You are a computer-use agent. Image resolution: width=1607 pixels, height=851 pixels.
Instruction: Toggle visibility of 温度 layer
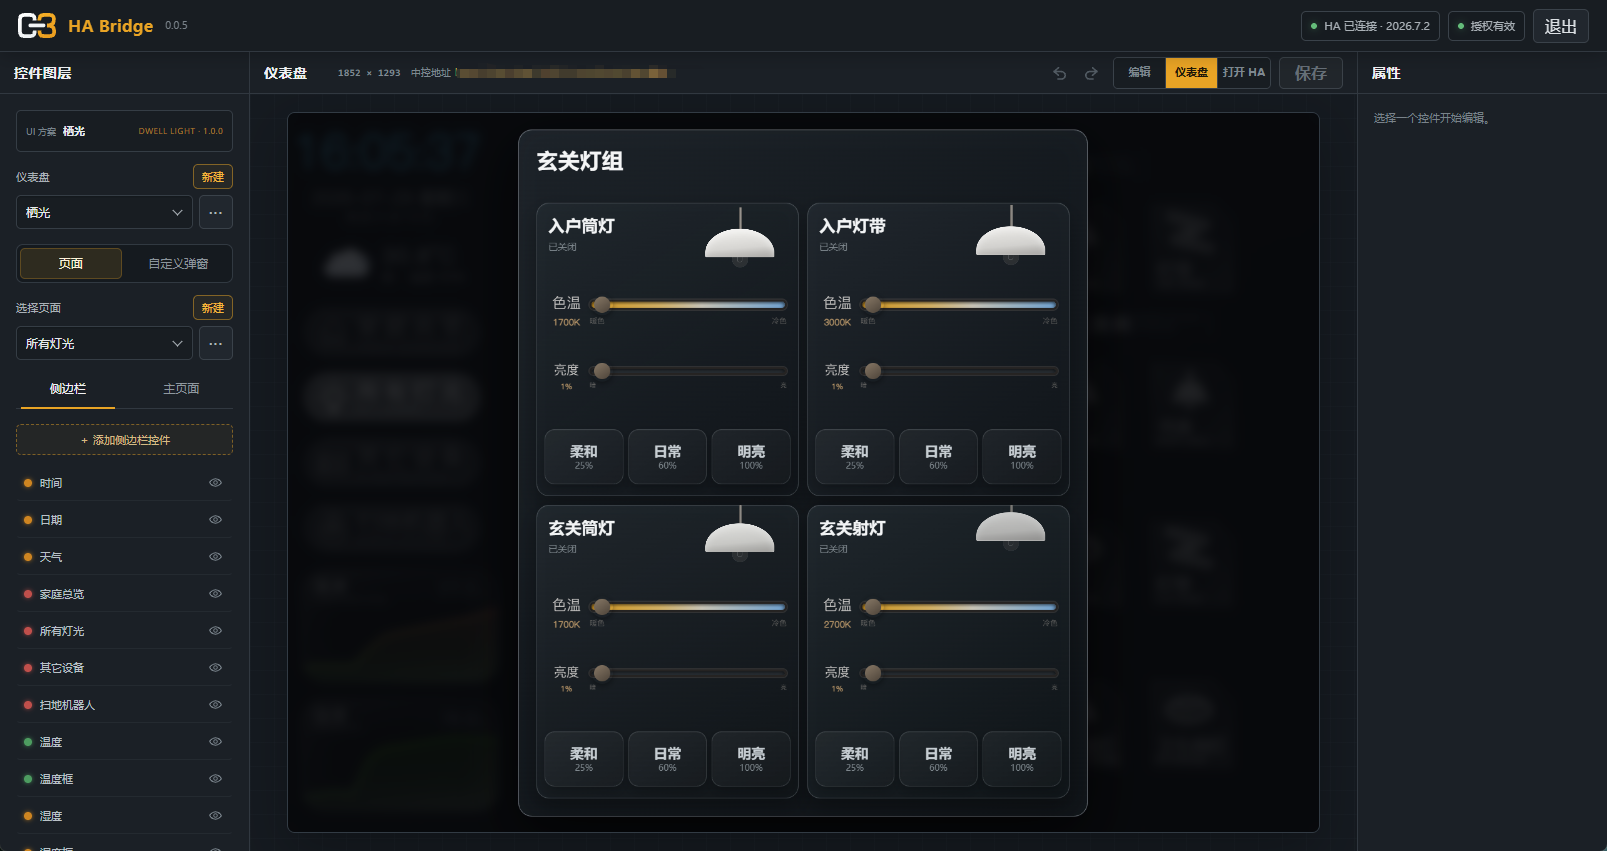[x=215, y=742]
